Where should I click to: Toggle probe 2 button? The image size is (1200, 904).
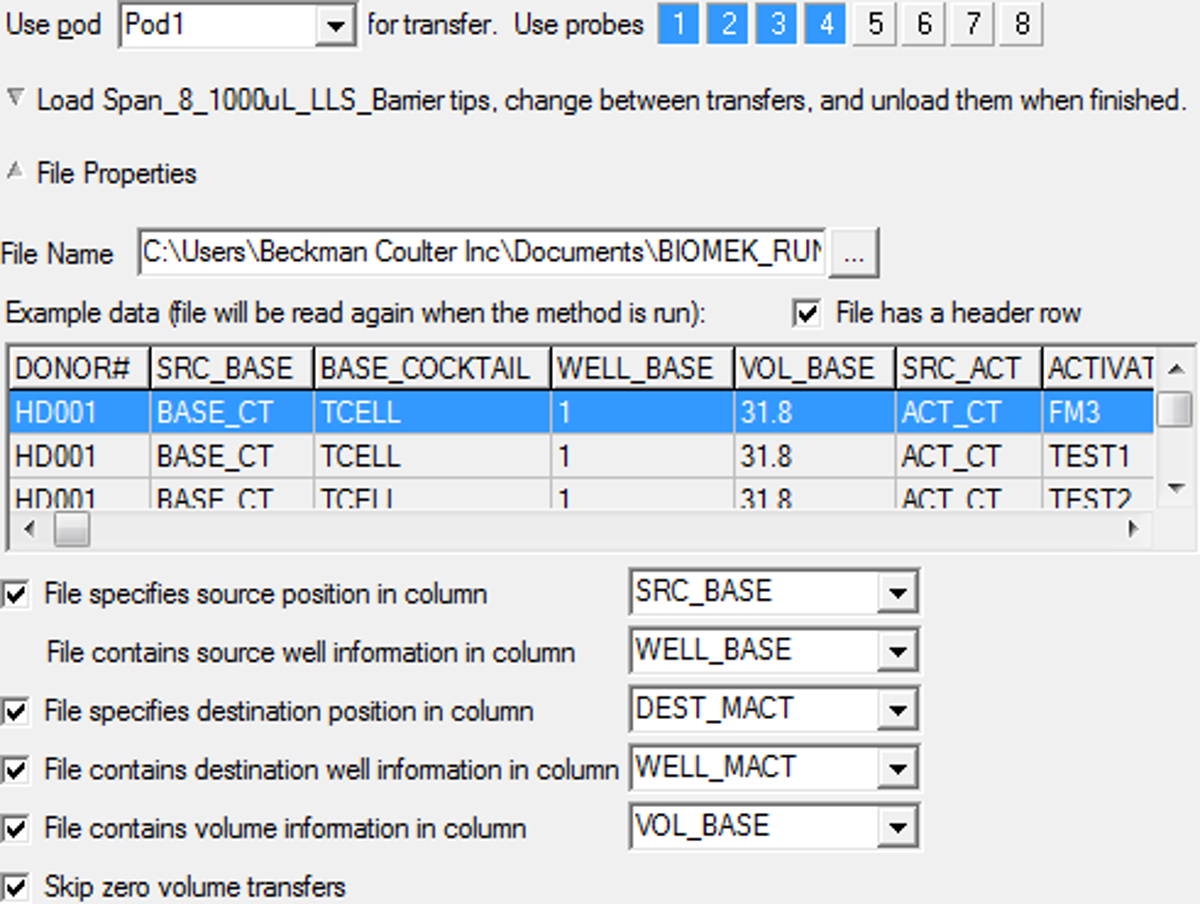point(727,24)
